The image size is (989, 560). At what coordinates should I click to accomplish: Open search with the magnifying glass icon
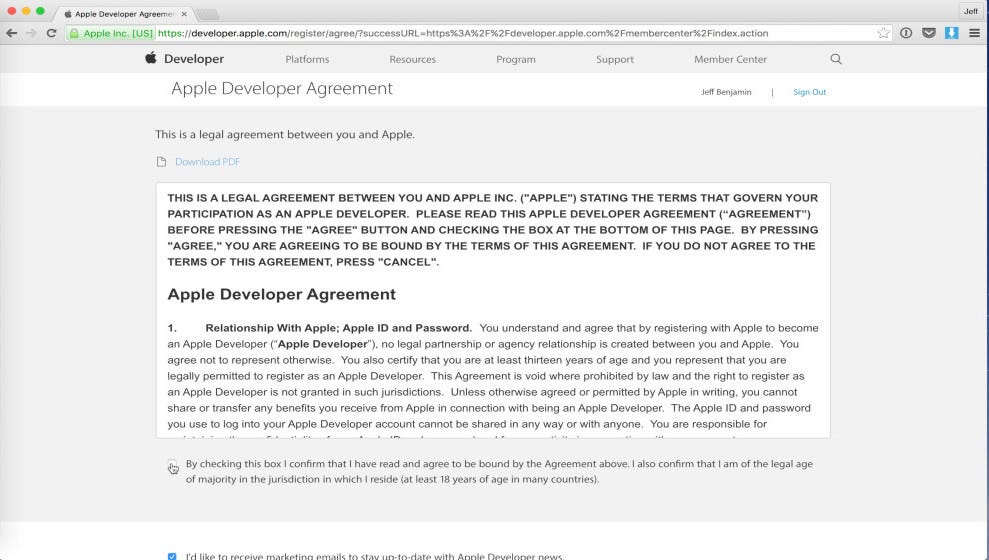click(x=836, y=59)
